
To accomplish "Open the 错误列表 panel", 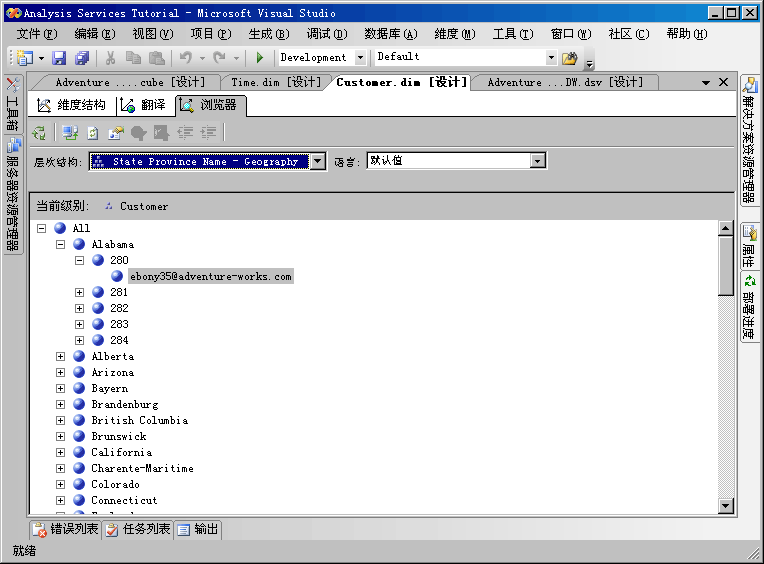I will [x=66, y=529].
